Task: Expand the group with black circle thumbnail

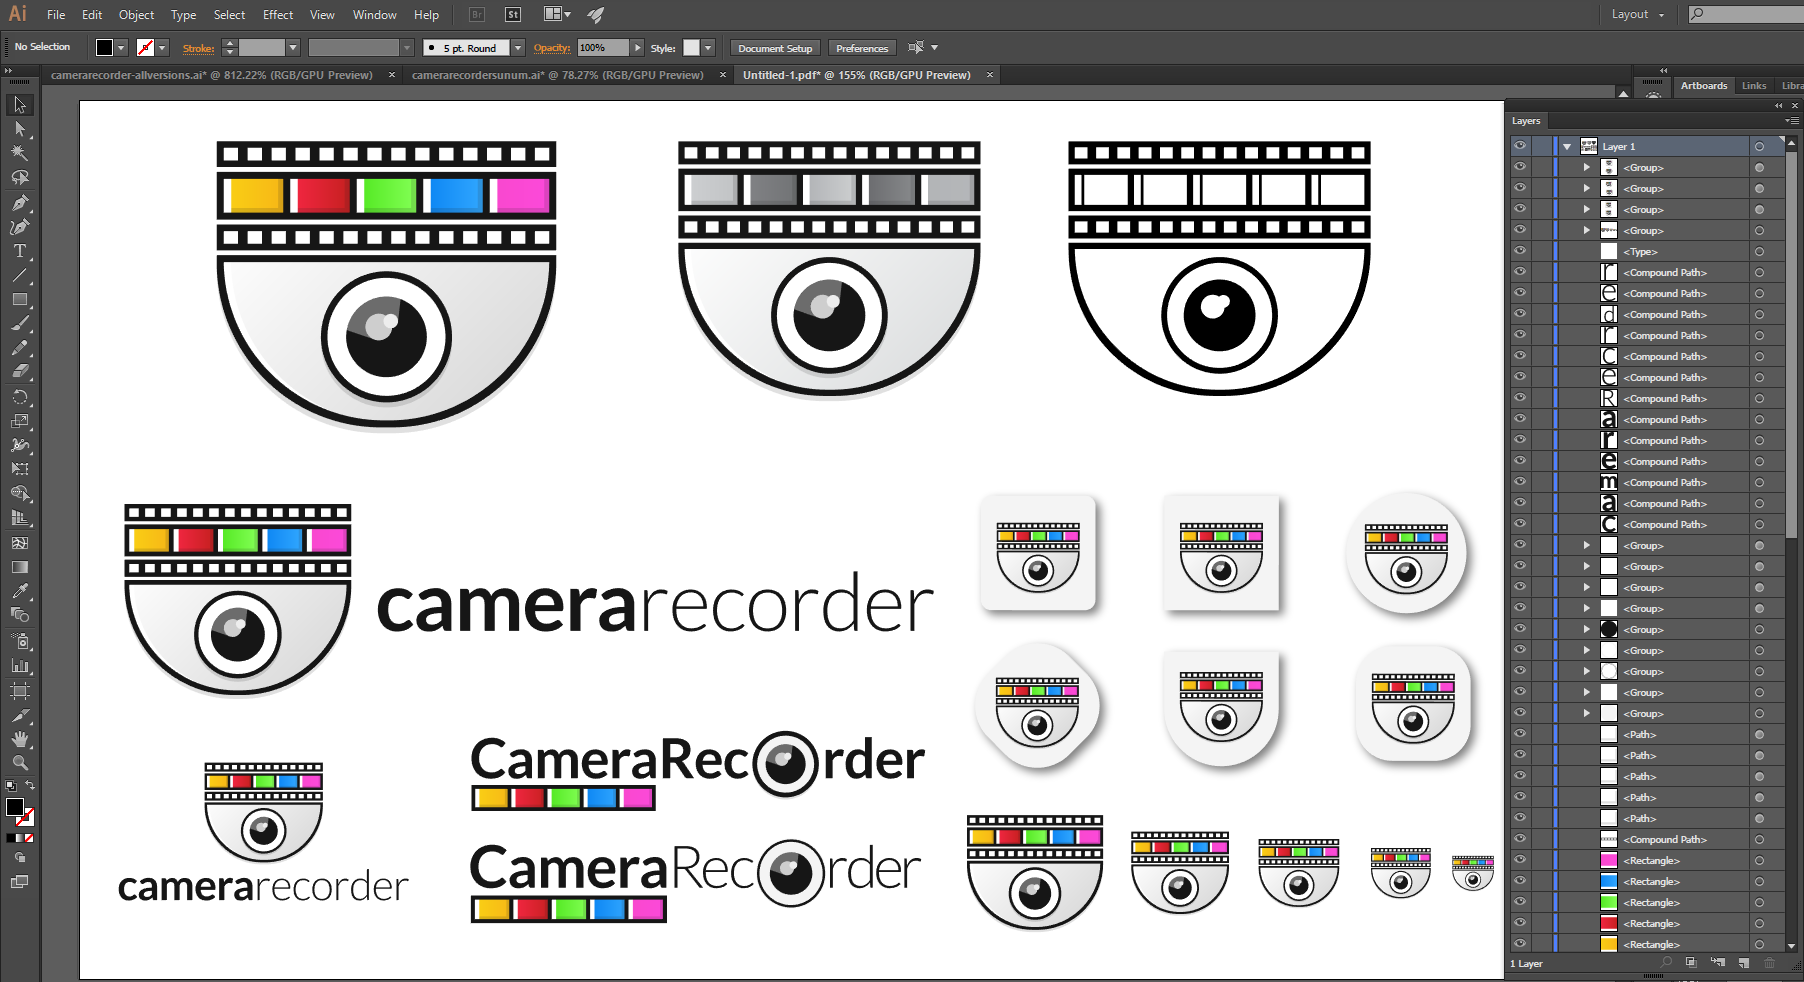Action: tap(1587, 629)
